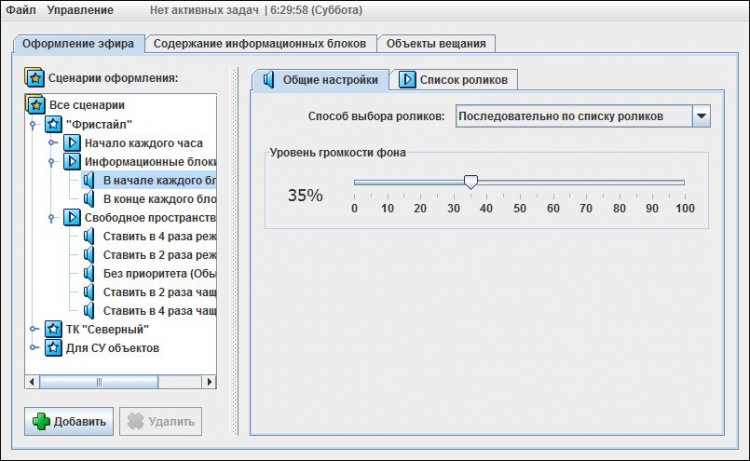Click the speaker icon on Общие настройки tab
Screen dimensions: 750x461
pyautogui.click(x=269, y=79)
